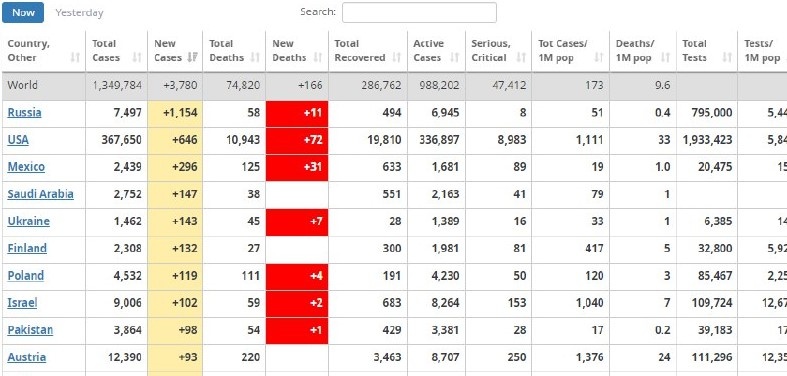Sort table by Total Cases arrows icon
Image resolution: width=787 pixels, height=376 pixels.
[x=137, y=58]
